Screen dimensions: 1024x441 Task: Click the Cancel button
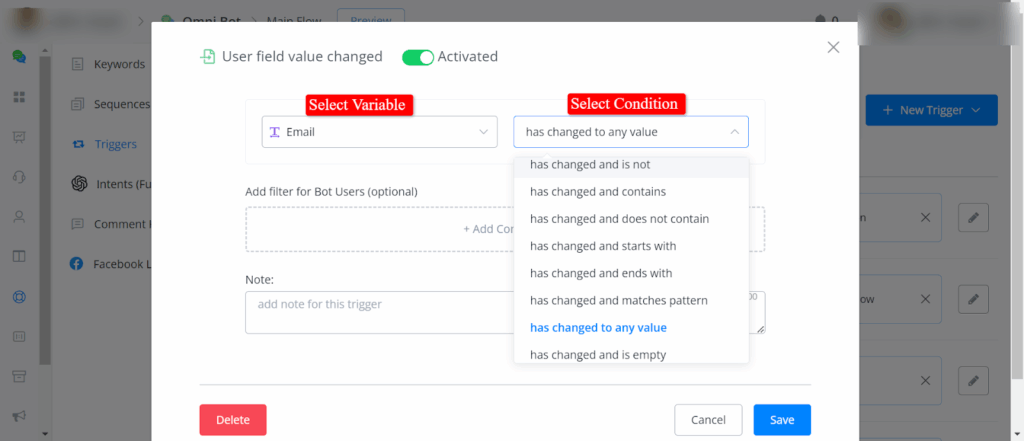point(708,420)
